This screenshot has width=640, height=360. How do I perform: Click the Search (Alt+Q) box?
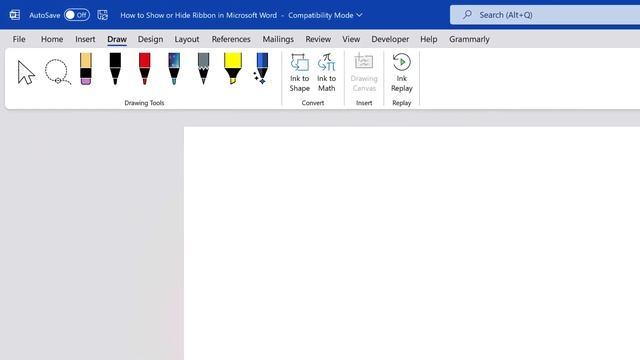[x=545, y=15]
